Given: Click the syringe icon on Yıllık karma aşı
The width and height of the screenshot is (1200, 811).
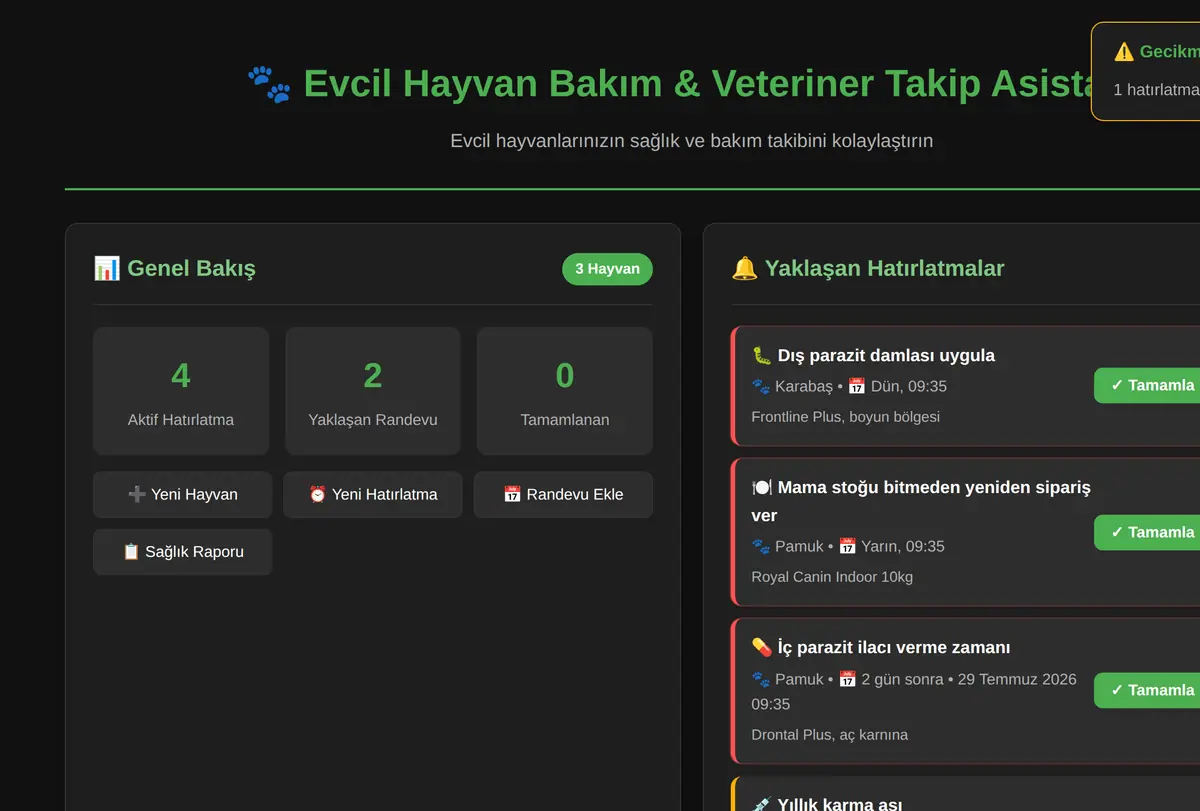Looking at the screenshot, I should click(x=762, y=805).
